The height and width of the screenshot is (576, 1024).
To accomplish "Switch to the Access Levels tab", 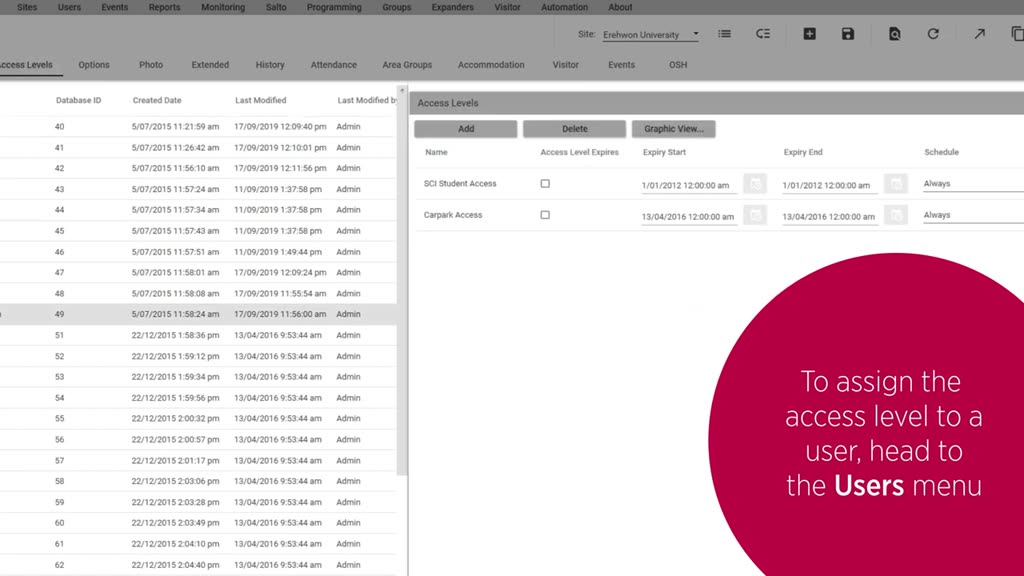I will [x=26, y=65].
